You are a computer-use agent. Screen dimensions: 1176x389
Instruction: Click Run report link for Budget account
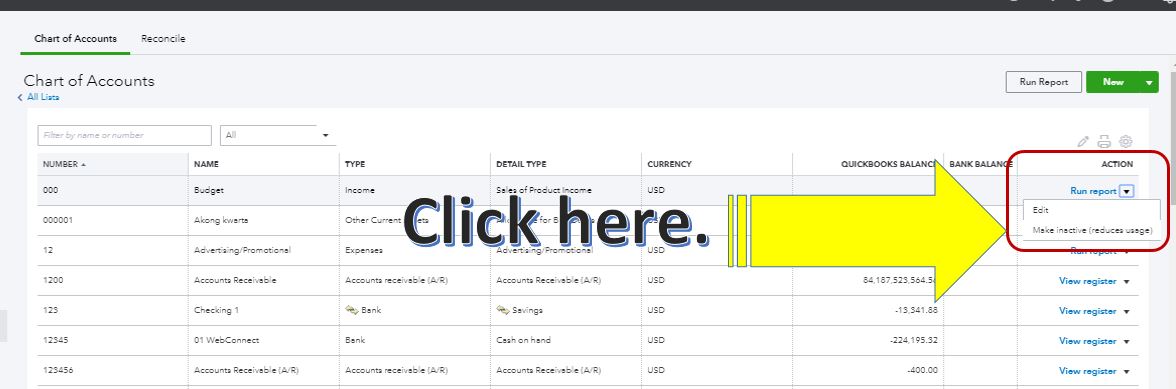tap(1093, 191)
